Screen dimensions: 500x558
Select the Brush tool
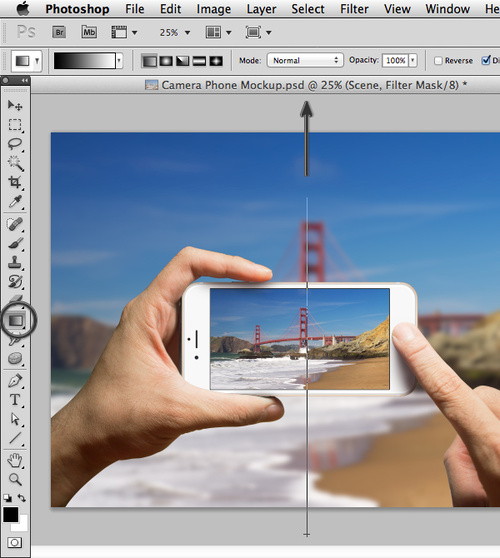coord(15,243)
